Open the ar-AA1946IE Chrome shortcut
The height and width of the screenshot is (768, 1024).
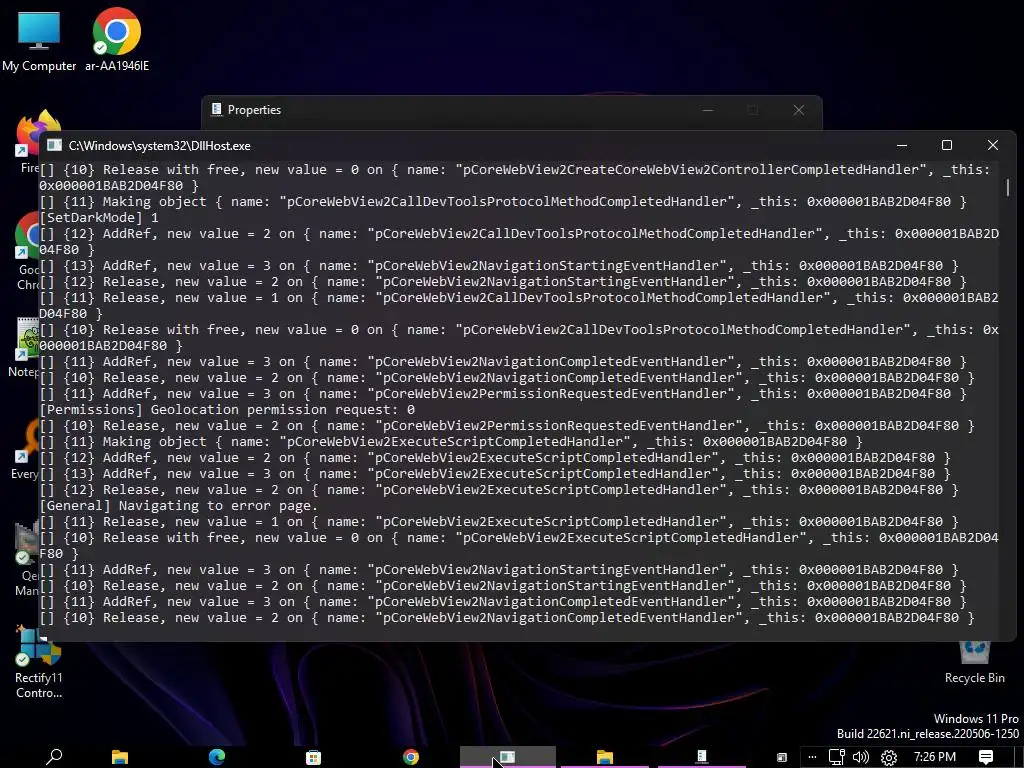(117, 40)
